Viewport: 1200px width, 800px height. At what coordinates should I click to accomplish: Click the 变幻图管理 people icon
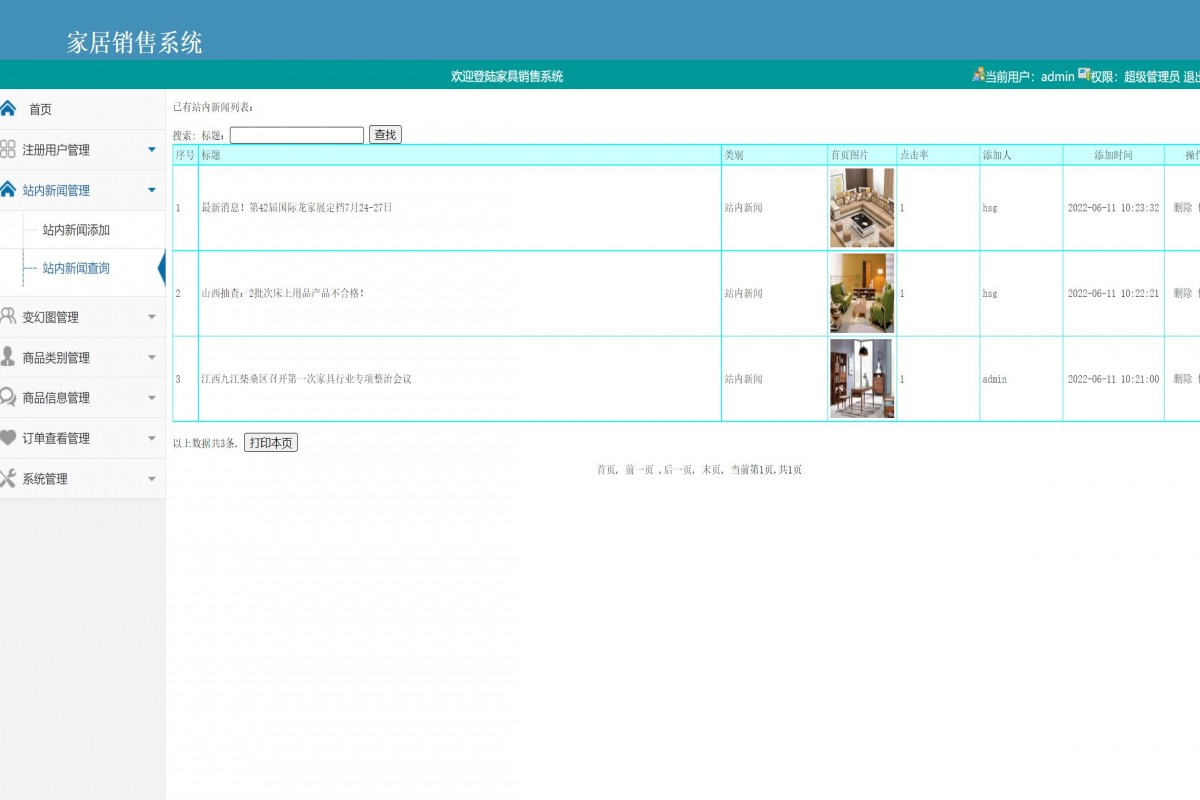click(8, 316)
